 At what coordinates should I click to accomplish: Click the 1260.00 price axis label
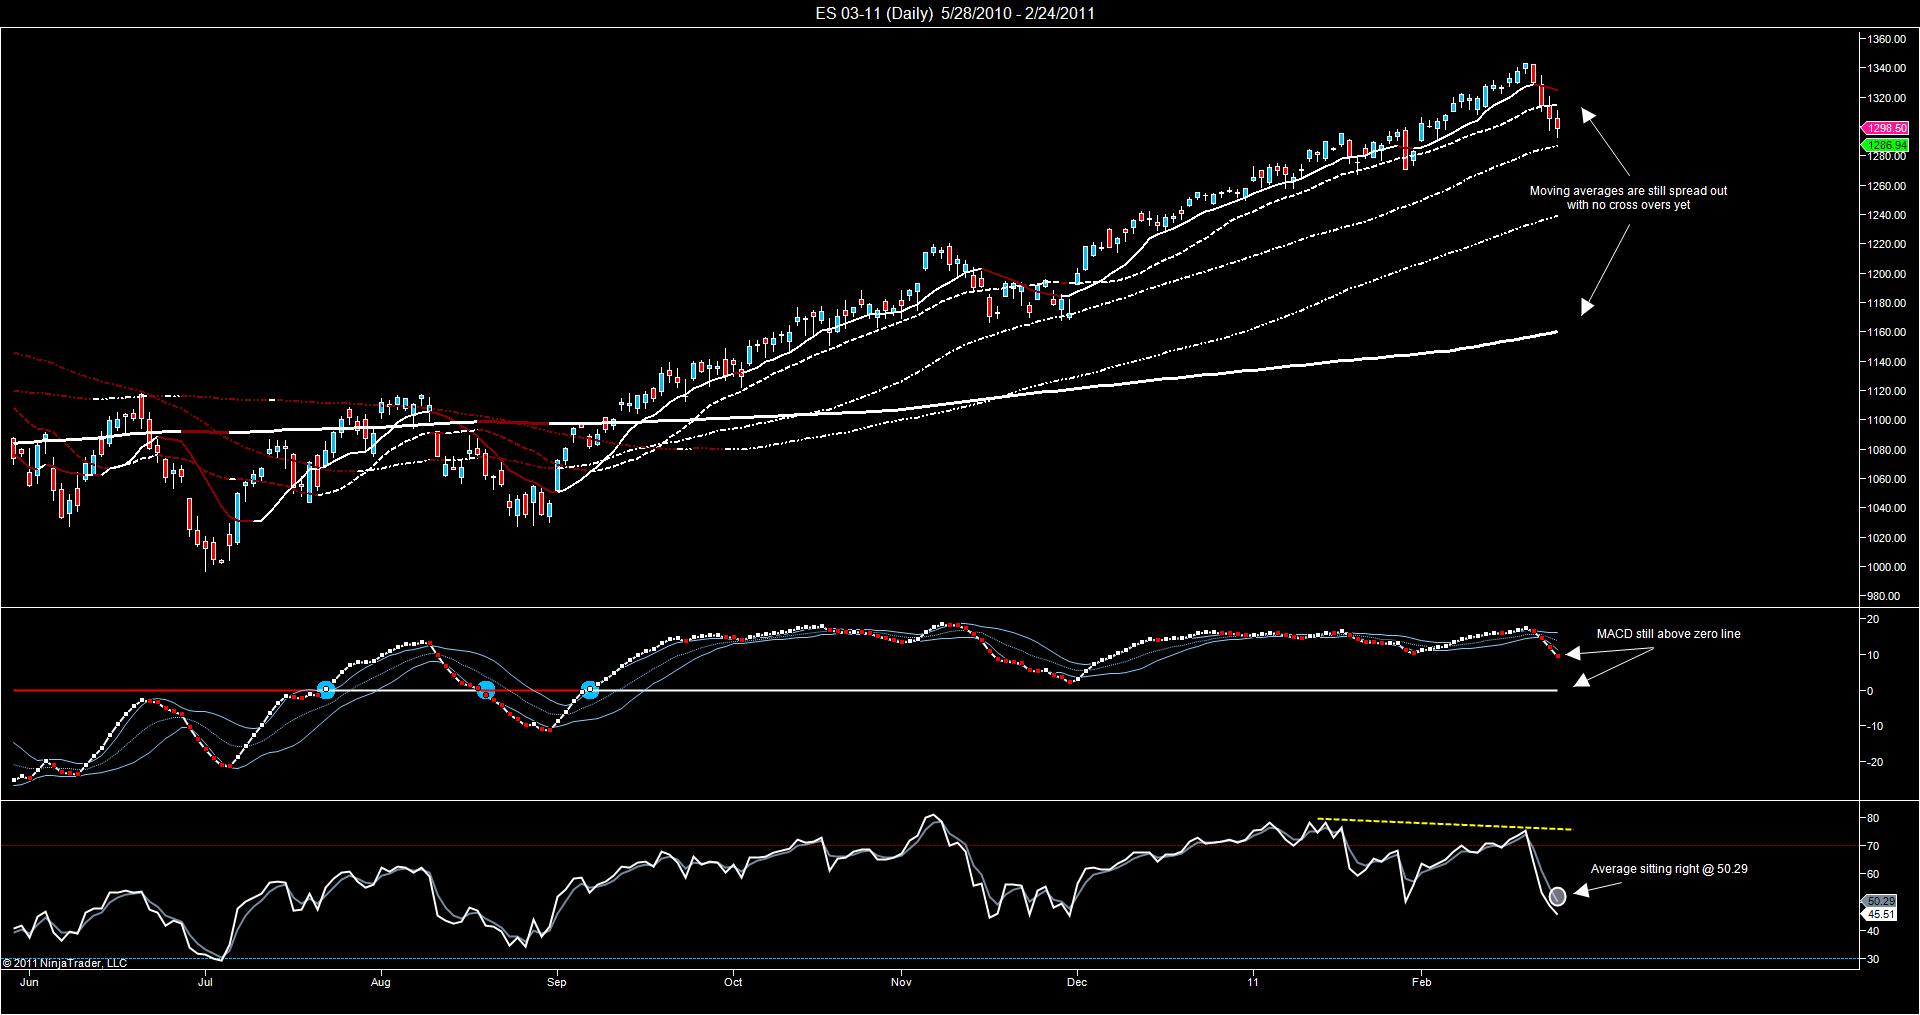click(1887, 186)
